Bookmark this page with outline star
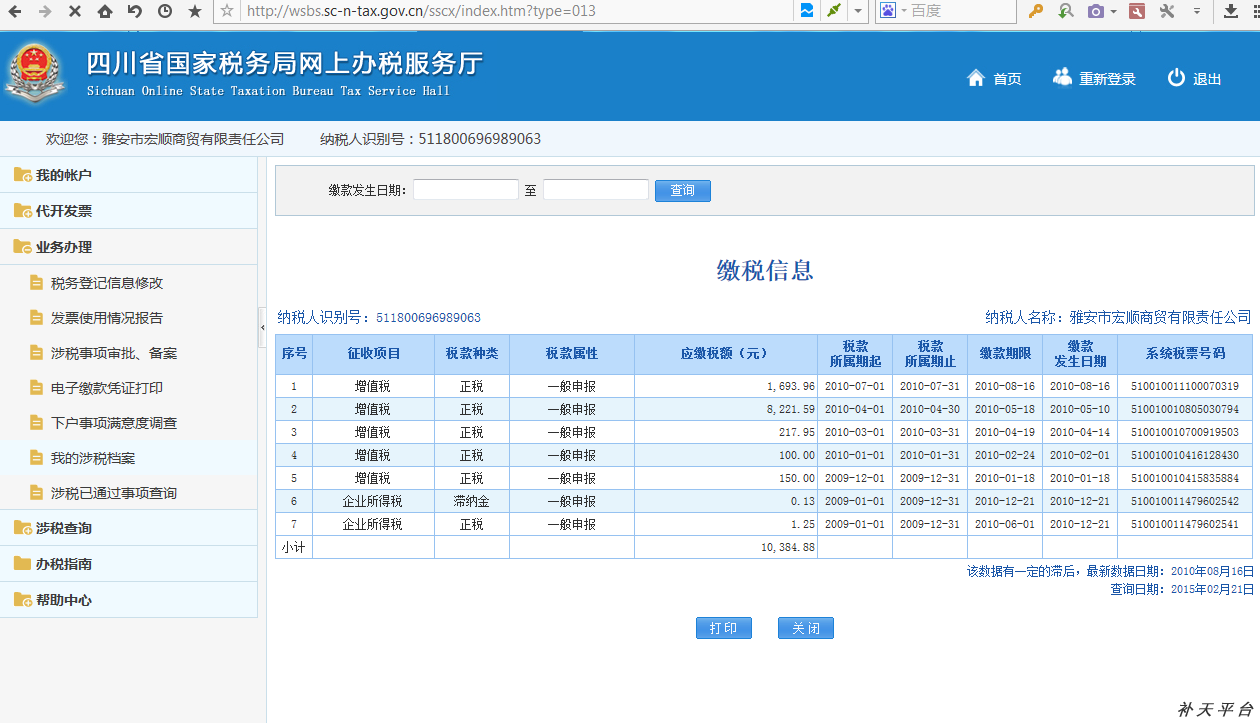1260x723 pixels. (x=227, y=11)
